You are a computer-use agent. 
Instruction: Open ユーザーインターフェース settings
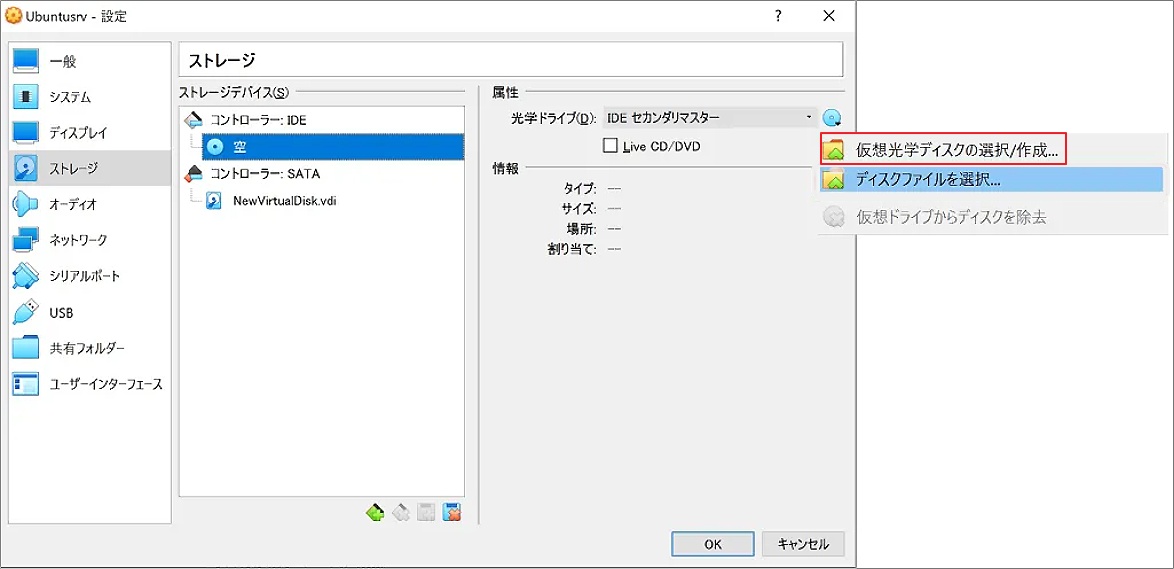tap(90, 384)
